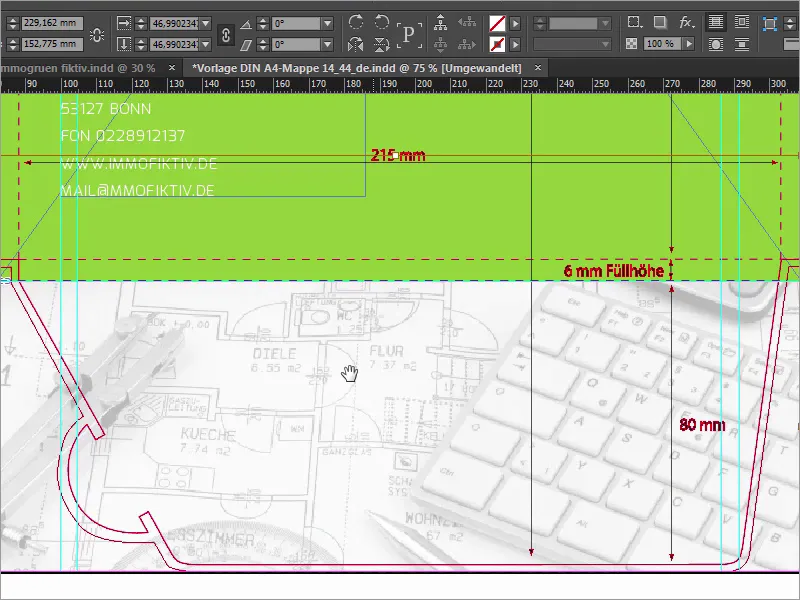Screen dimensions: 800x600
Task: Apply drop shadow icon
Action: (x=660, y=22)
